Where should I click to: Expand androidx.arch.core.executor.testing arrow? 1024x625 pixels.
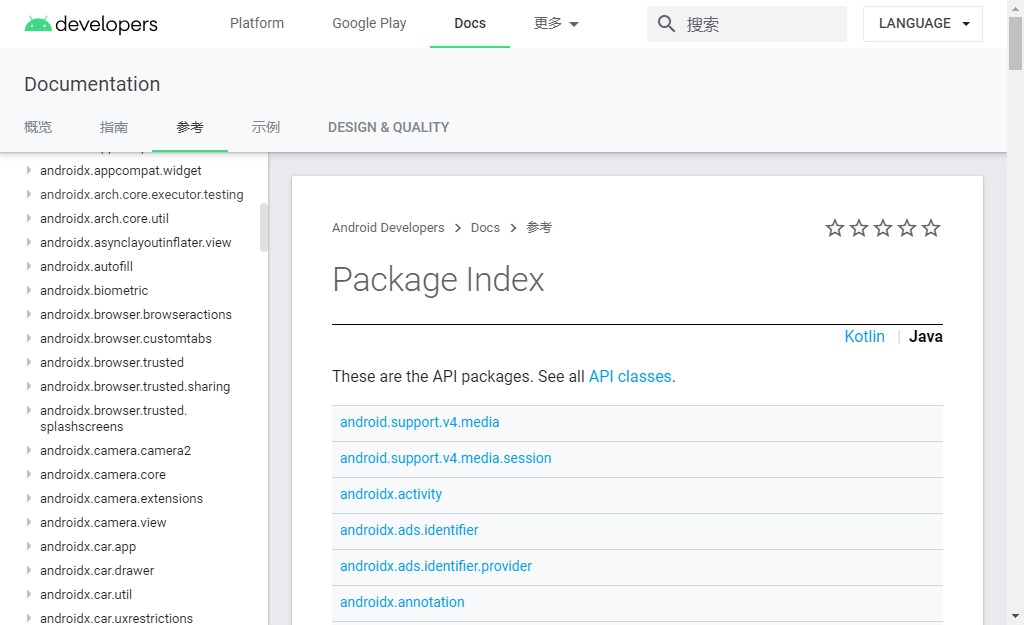pos(29,195)
